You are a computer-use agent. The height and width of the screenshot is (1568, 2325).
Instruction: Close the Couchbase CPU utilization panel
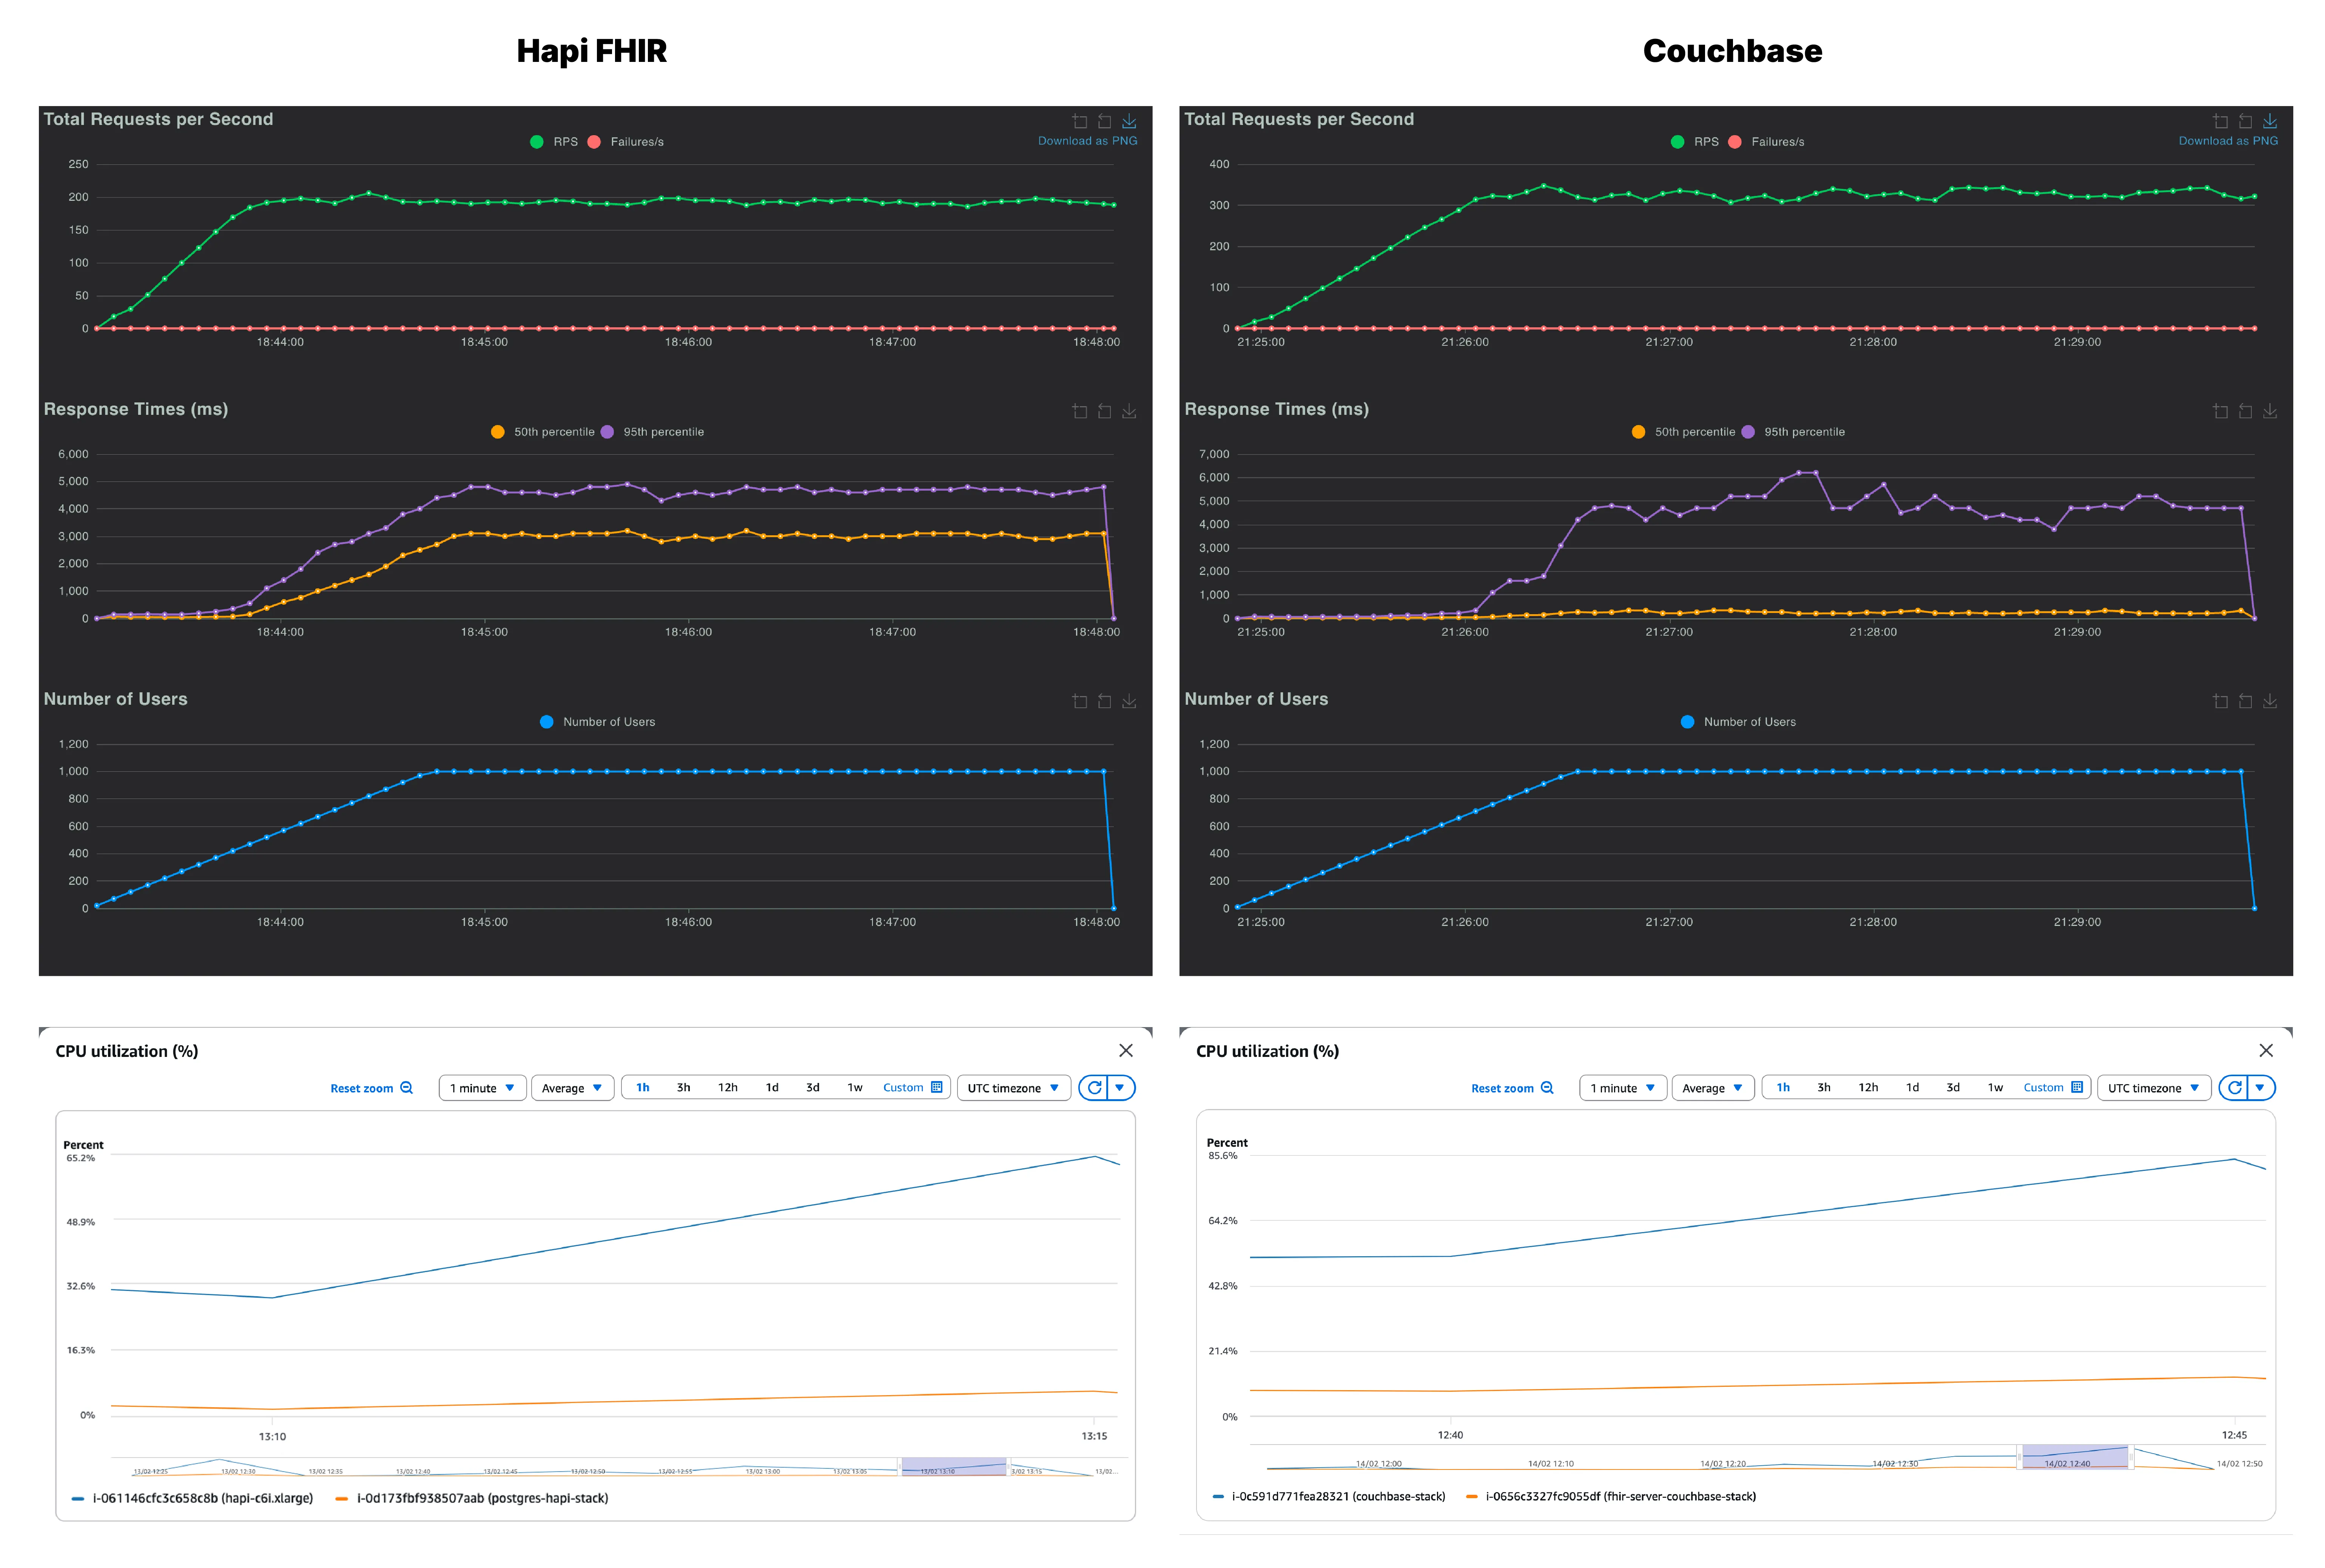pos(2266,1050)
